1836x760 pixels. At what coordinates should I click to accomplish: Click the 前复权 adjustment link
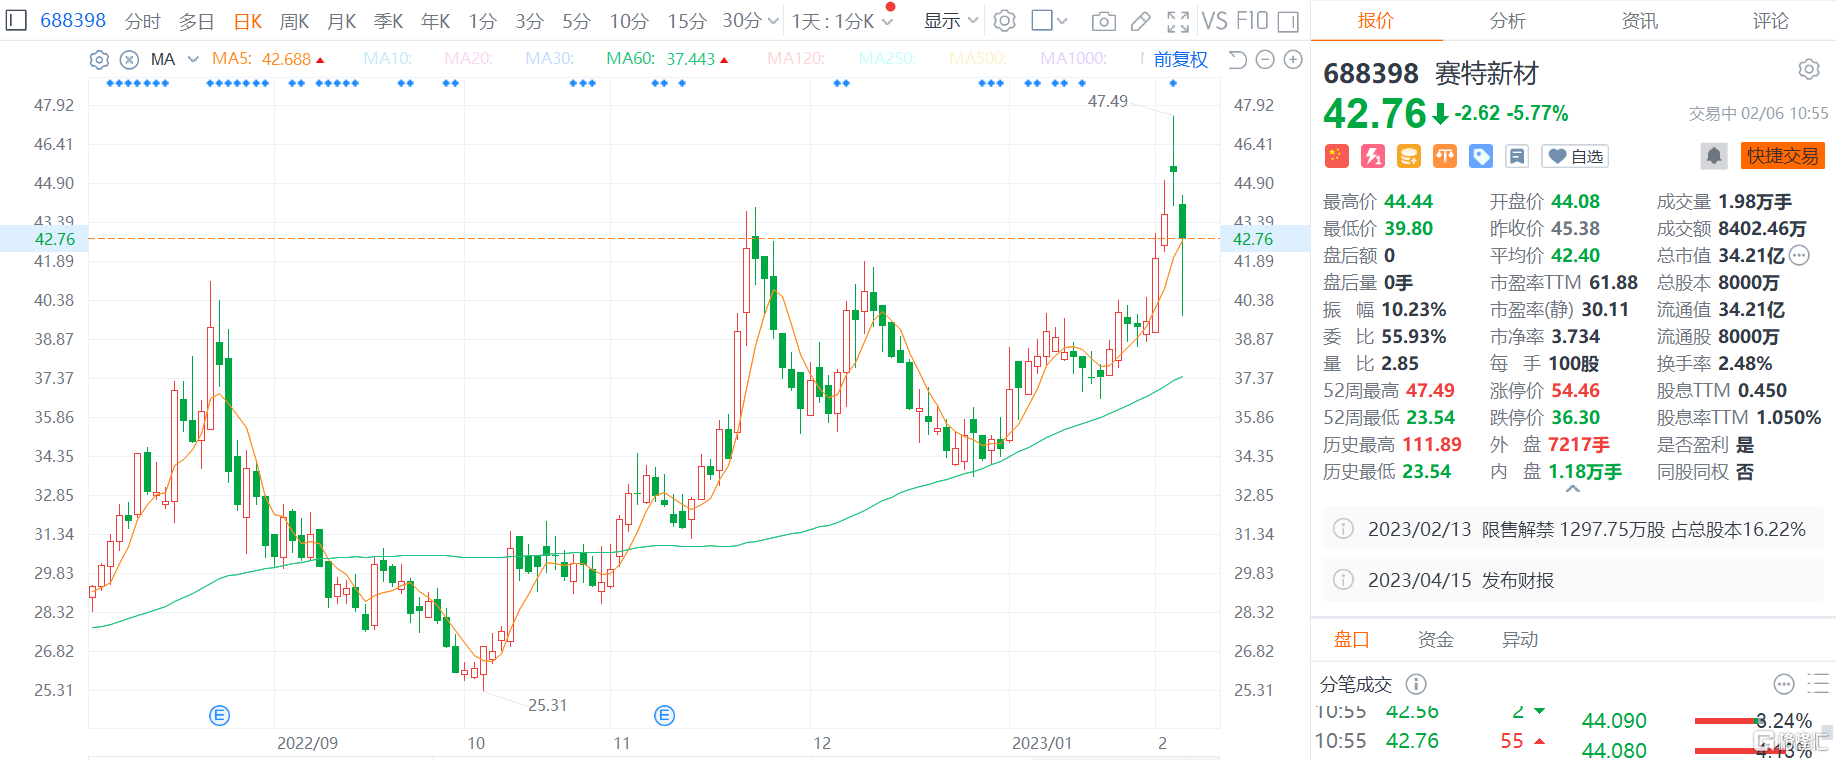tap(1180, 60)
